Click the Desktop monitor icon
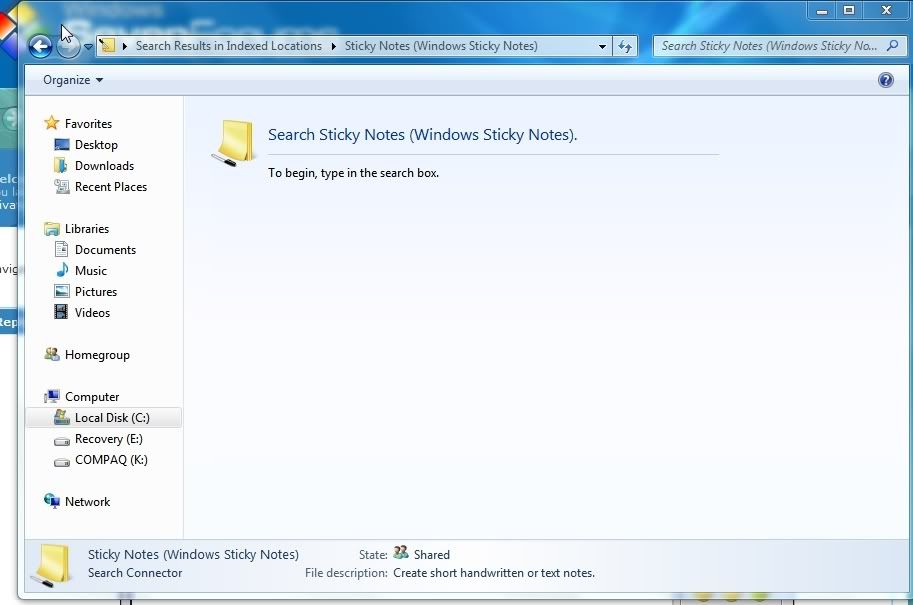The height and width of the screenshot is (605, 913). pos(62,144)
